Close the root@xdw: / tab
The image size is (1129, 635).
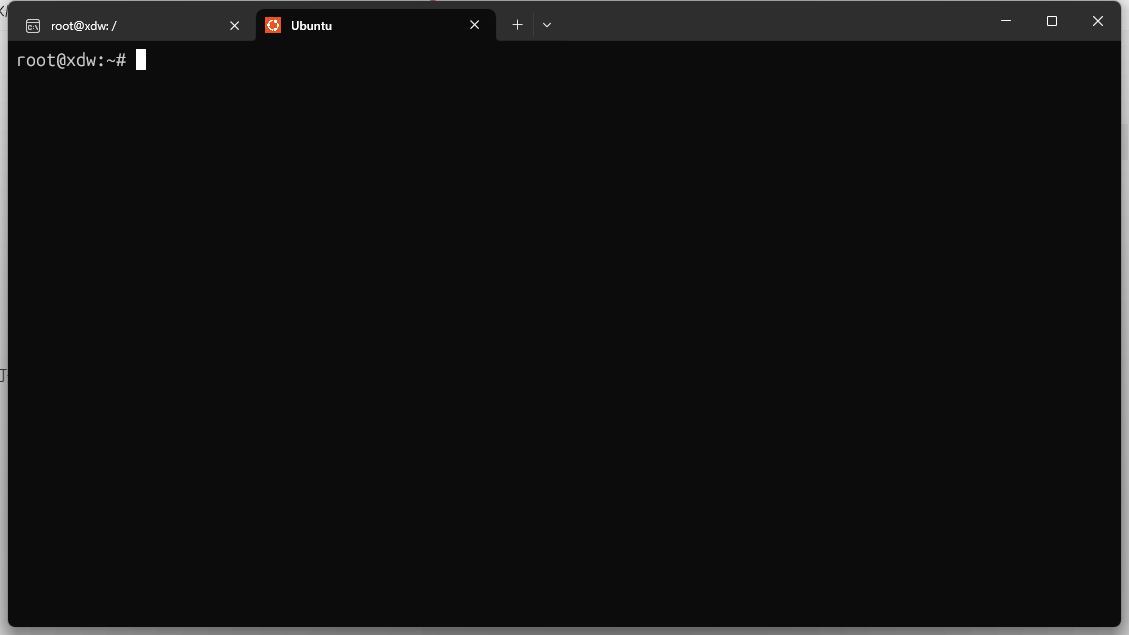pyautogui.click(x=235, y=26)
